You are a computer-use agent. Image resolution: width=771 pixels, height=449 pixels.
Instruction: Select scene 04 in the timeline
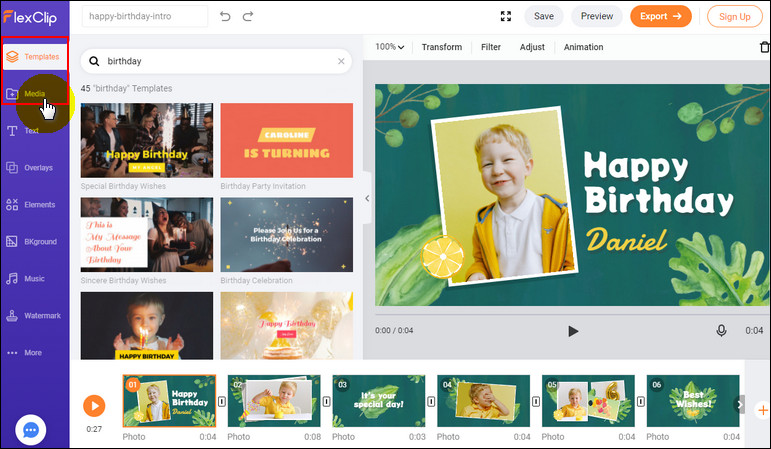coord(483,401)
